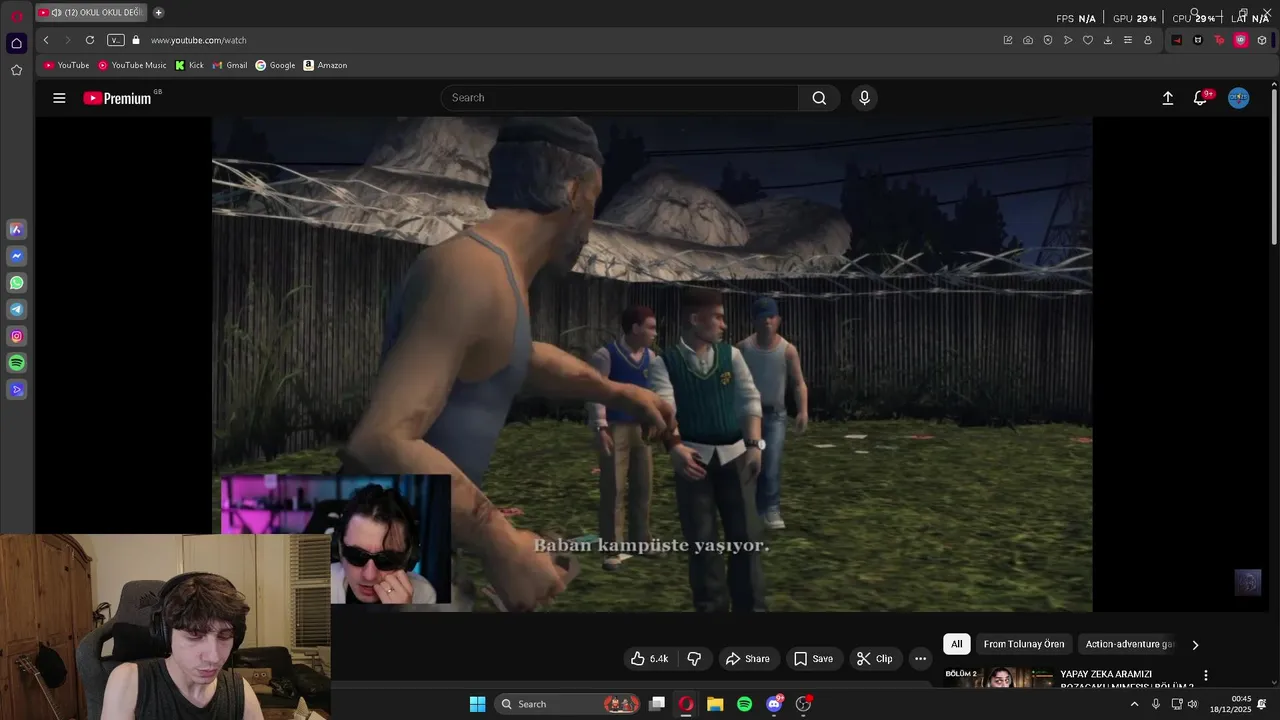Click the red Tp extension icon

(x=1219, y=40)
